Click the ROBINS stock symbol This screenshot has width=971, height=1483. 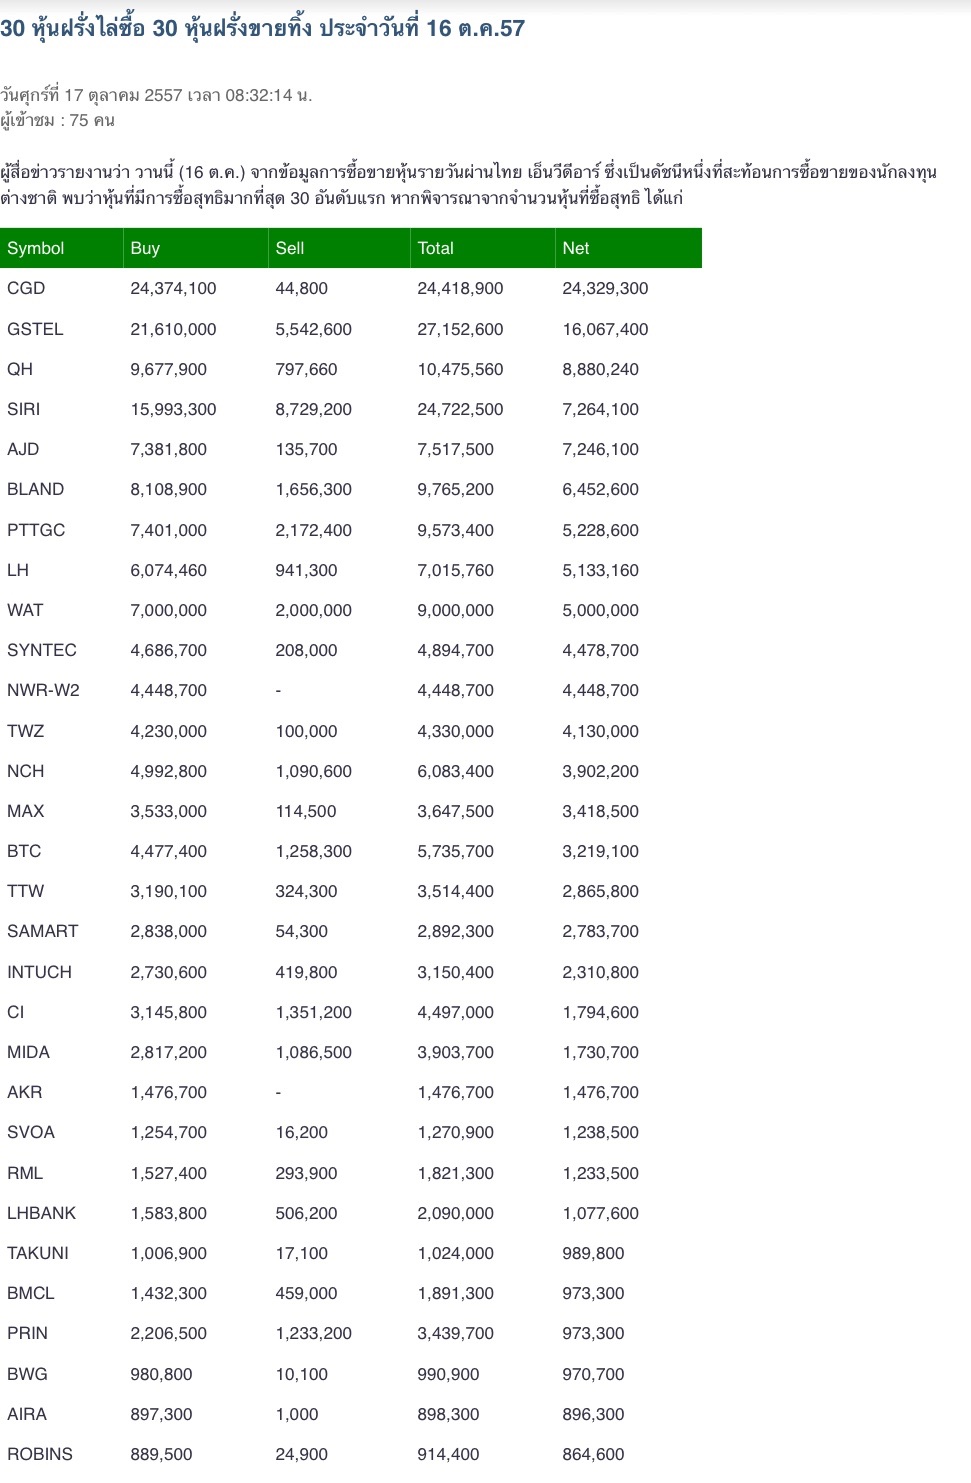pyautogui.click(x=40, y=1454)
